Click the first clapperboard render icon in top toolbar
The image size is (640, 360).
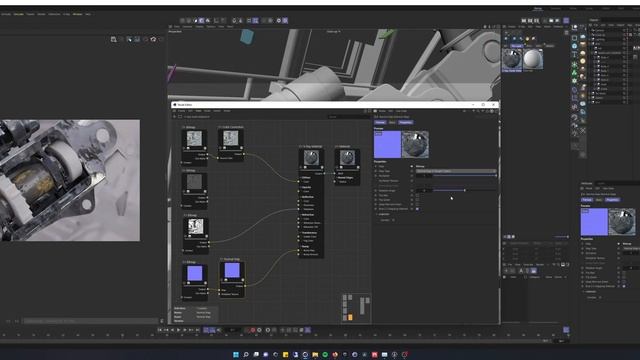(524, 20)
